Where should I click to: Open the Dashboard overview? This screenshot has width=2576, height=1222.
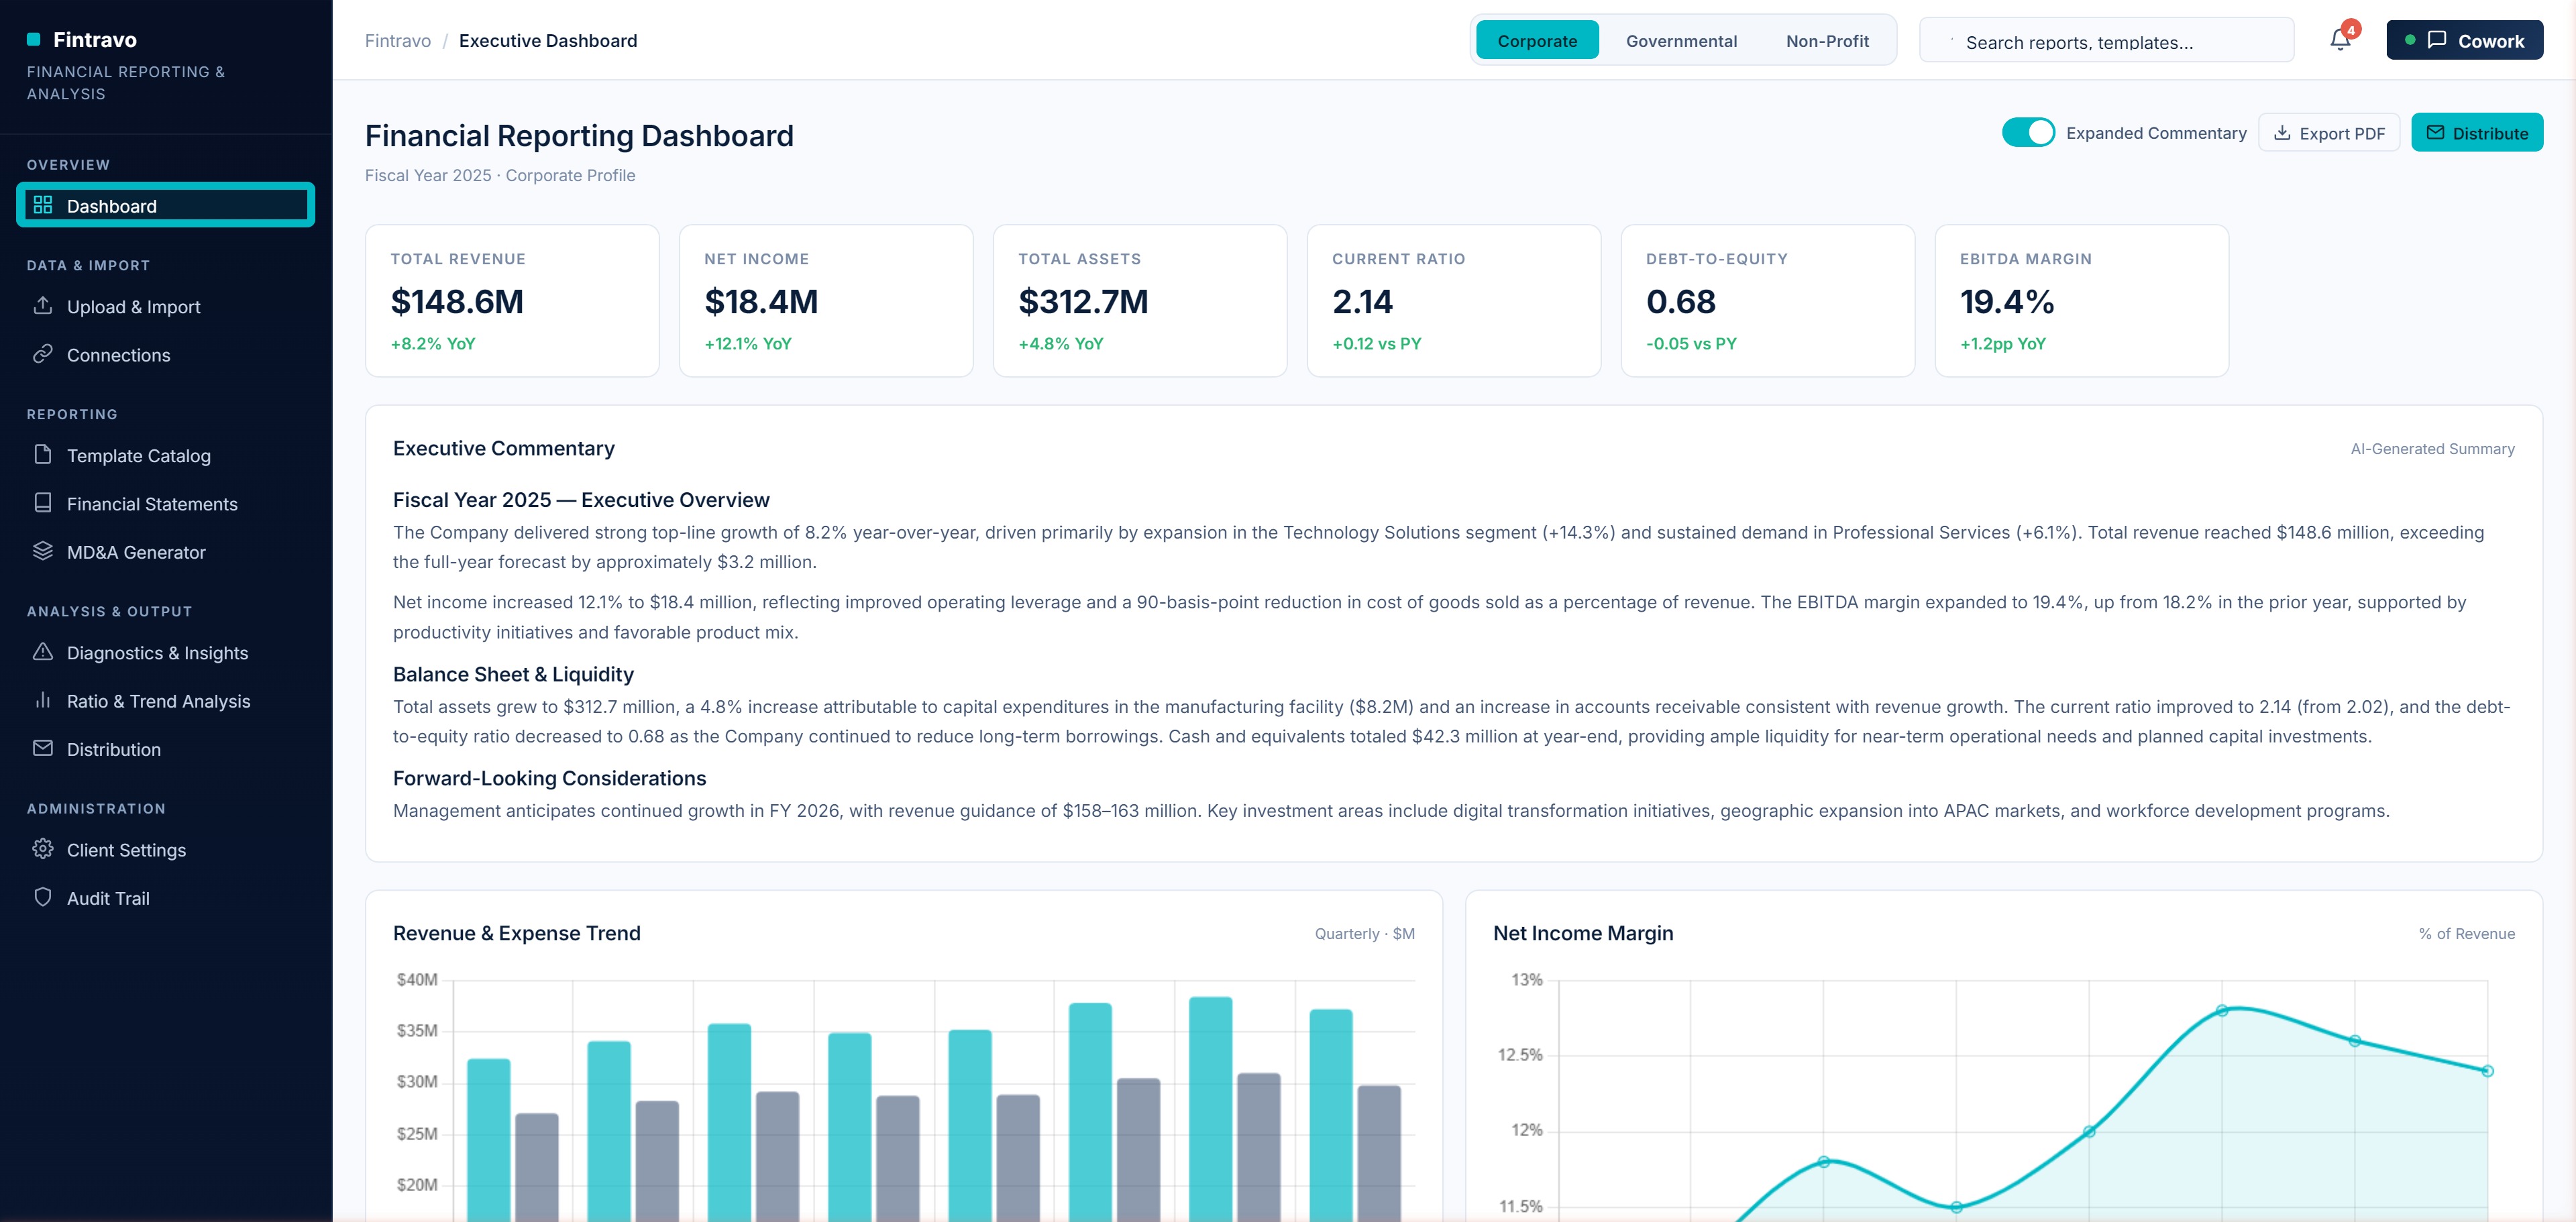(x=112, y=206)
